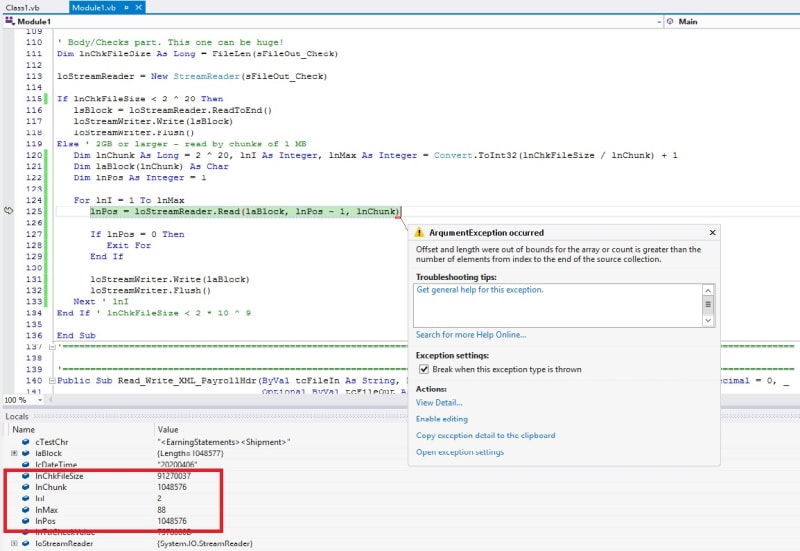Click on 'Exit For' in line 128
800x551 pixels.
(129, 245)
